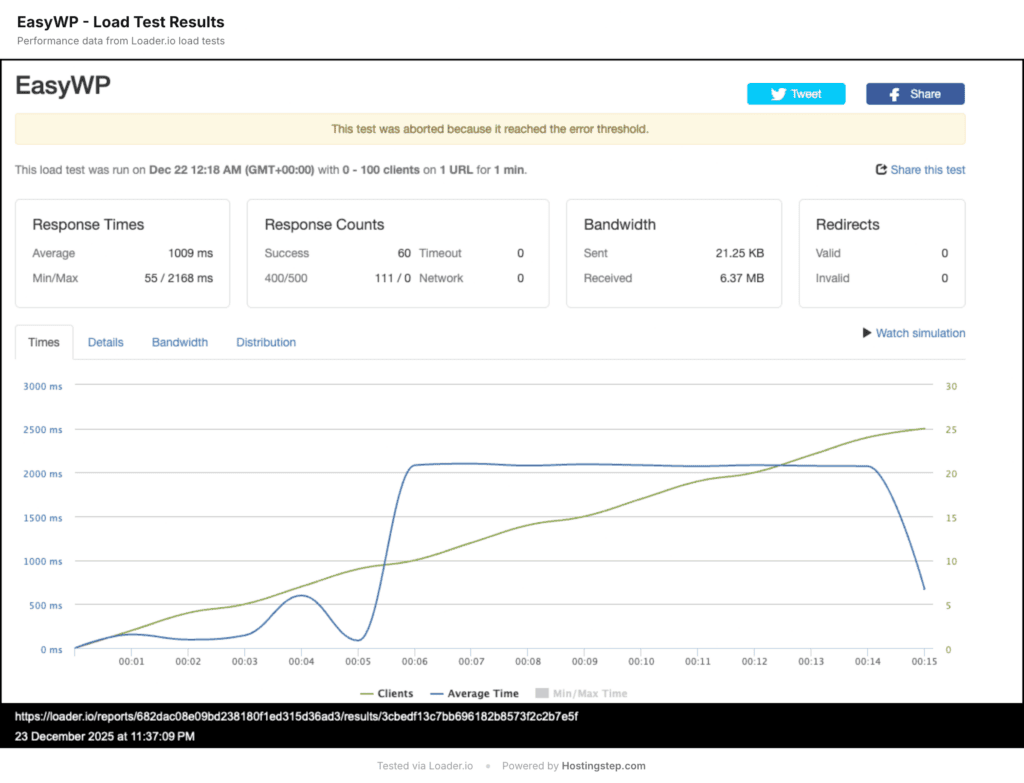Click the loader.io report URL
This screenshot has width=1024, height=783.
point(296,717)
